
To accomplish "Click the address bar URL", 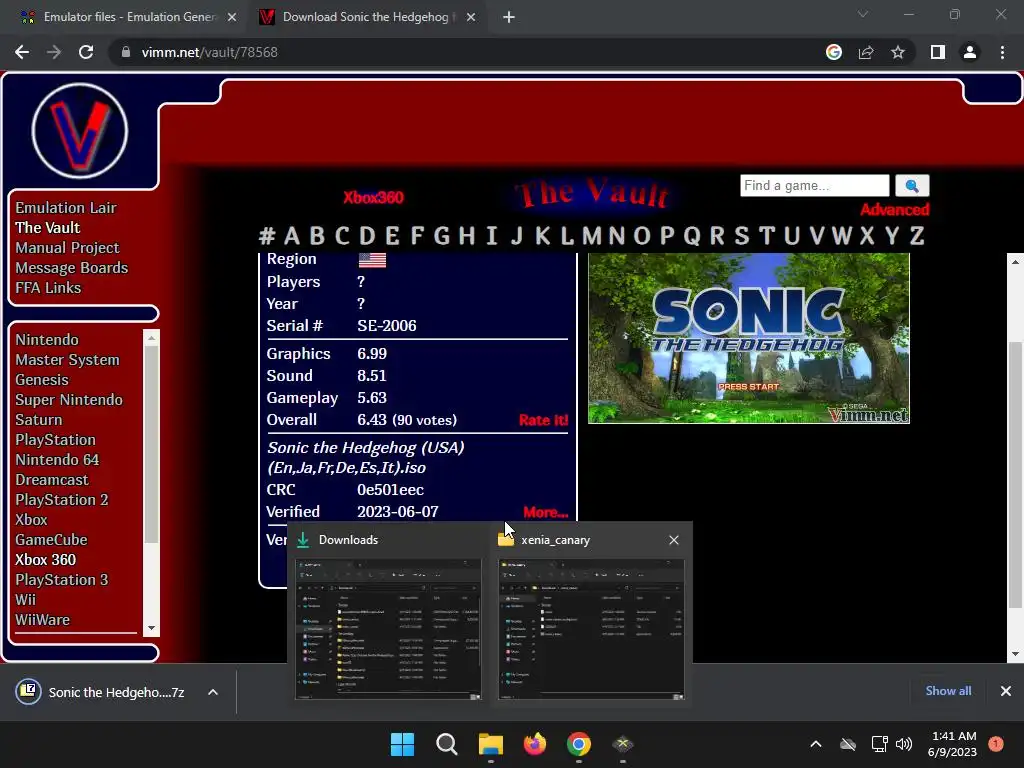I will click(x=210, y=52).
